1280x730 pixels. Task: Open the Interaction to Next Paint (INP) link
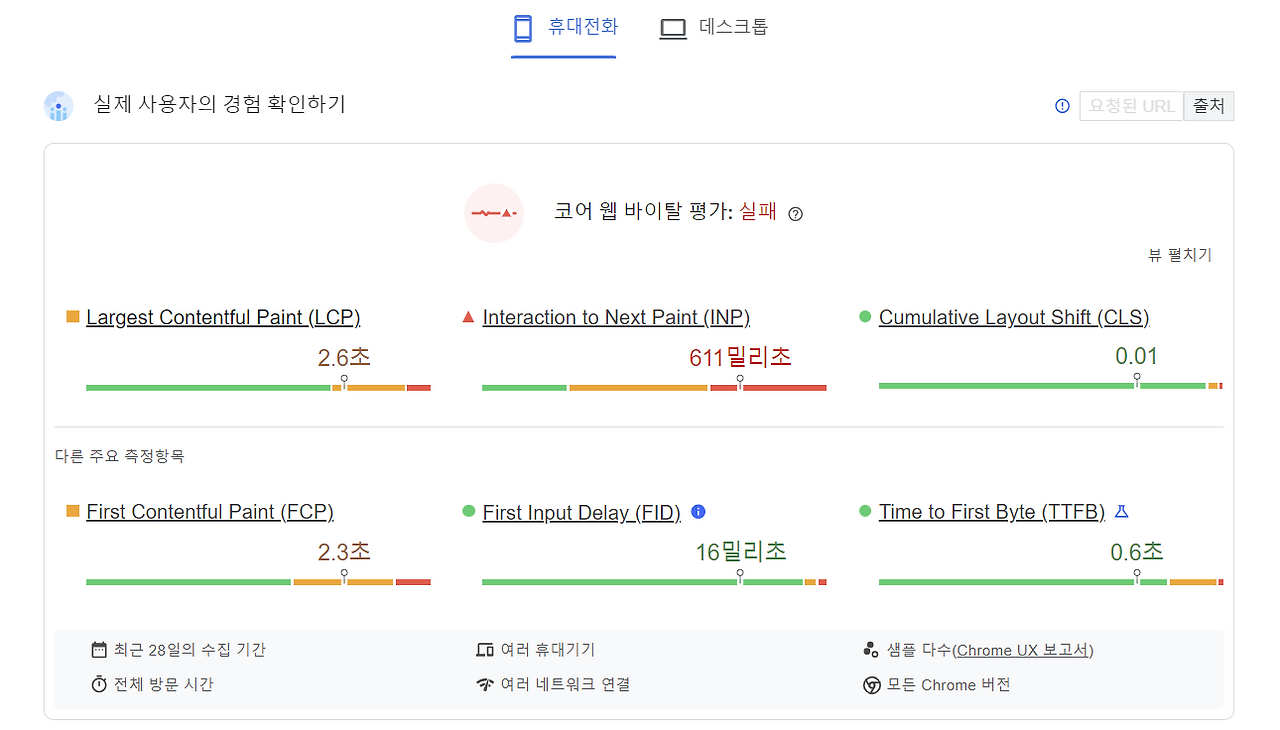click(x=616, y=317)
